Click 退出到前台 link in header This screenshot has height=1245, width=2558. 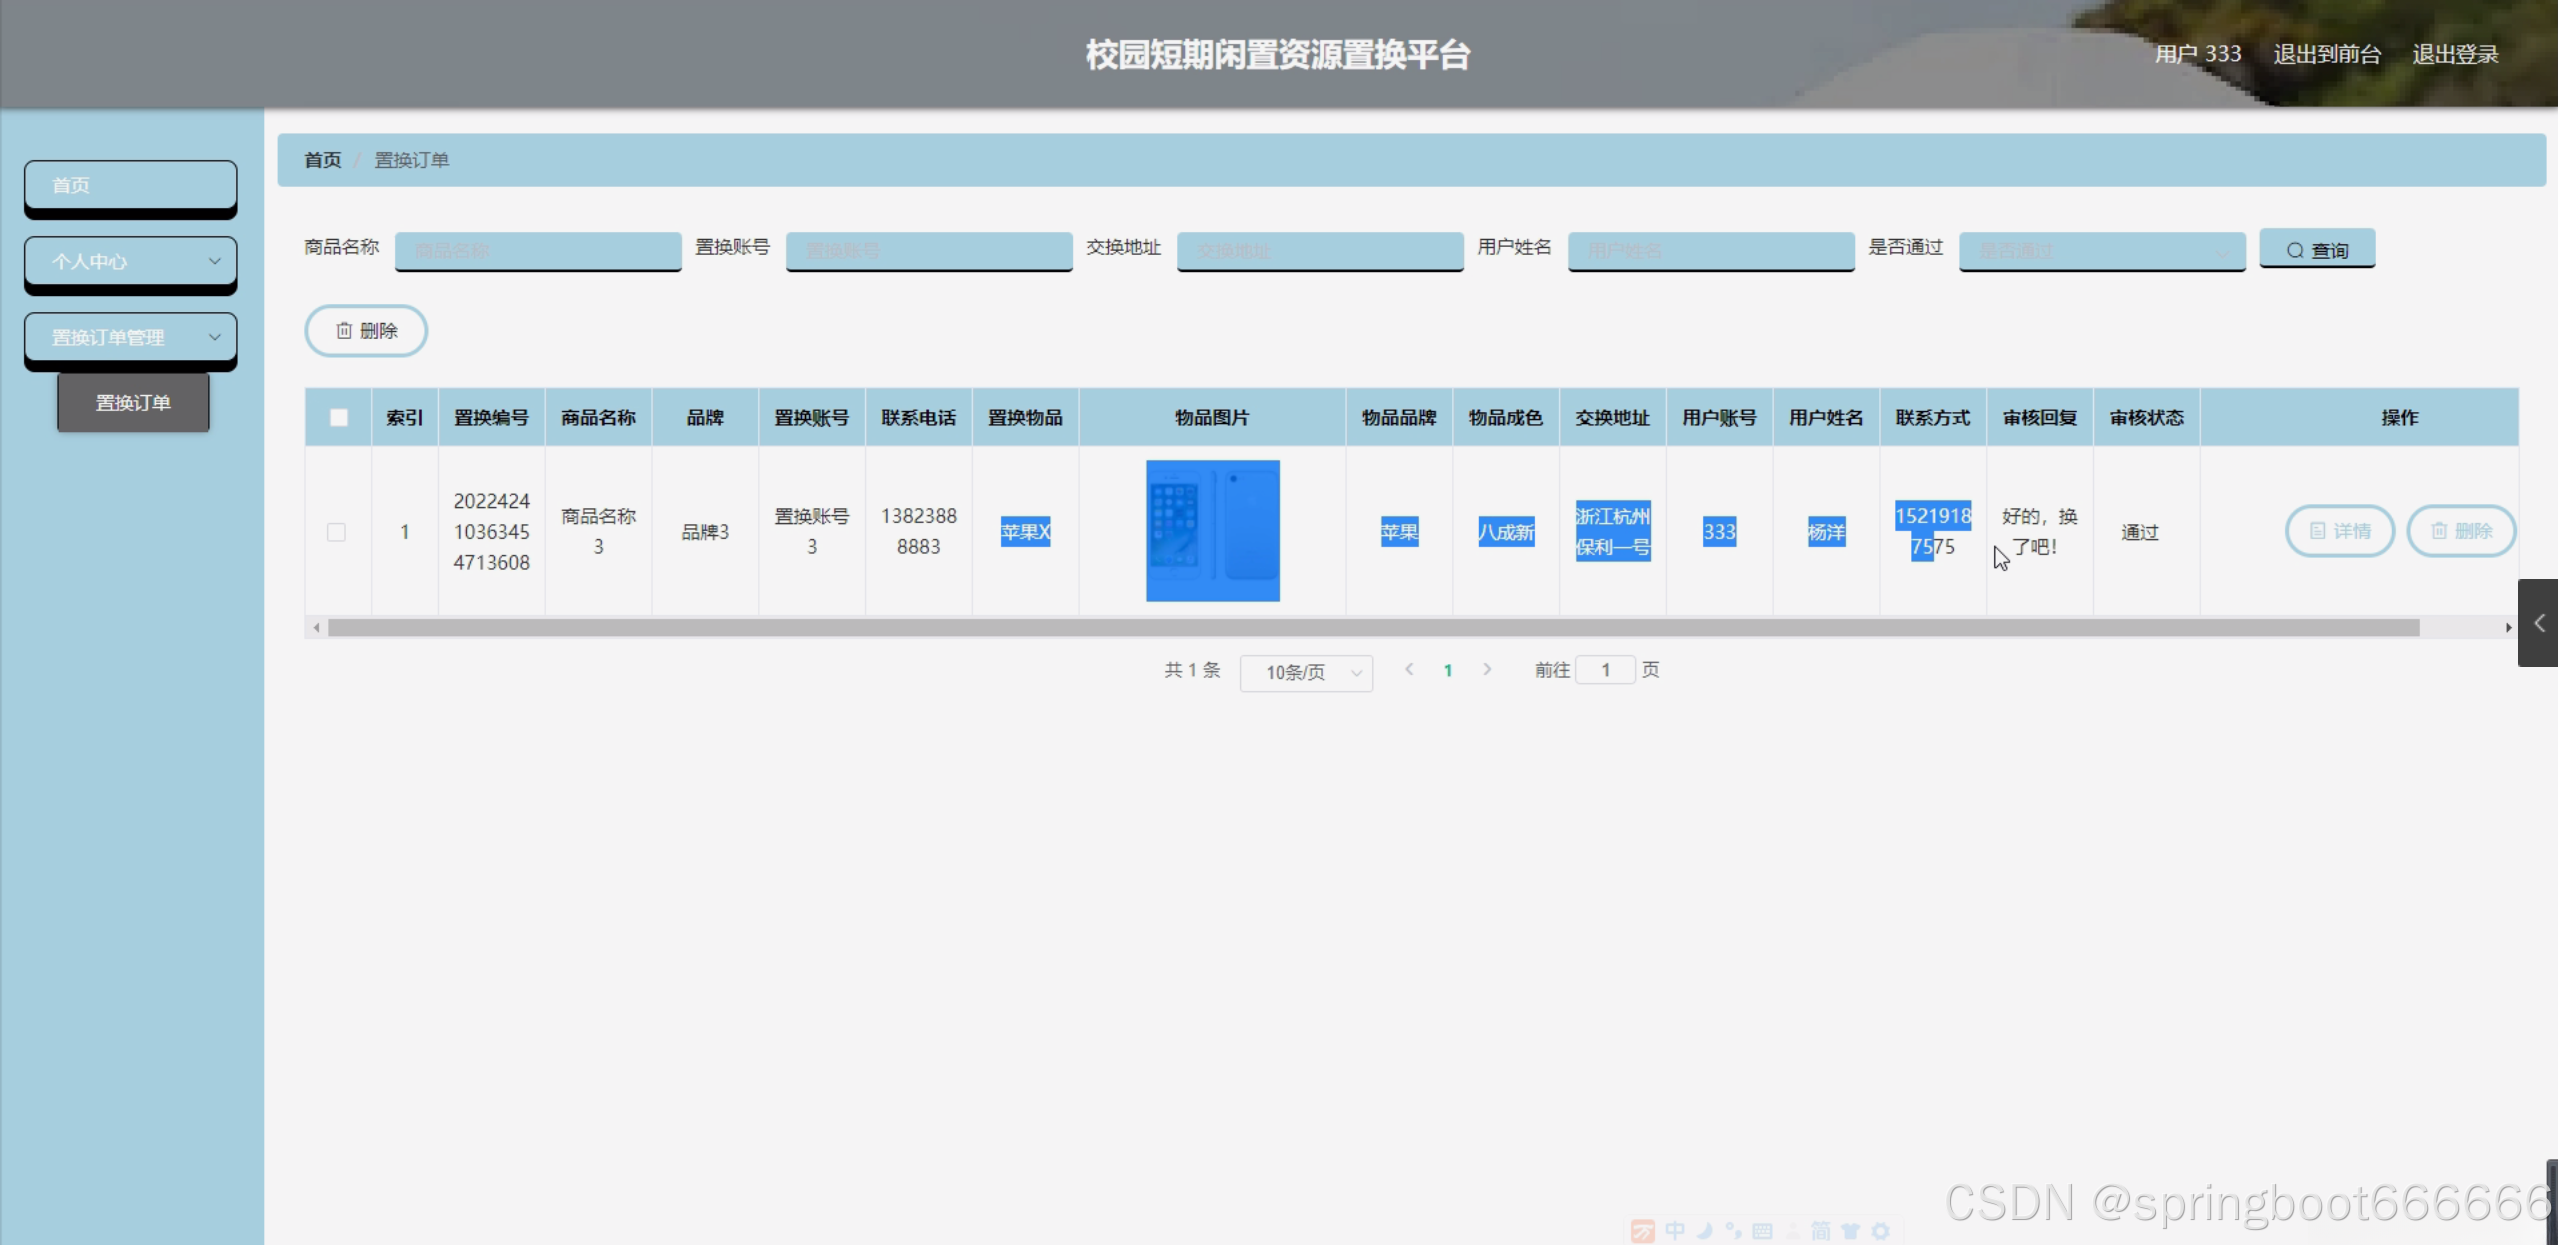click(x=2326, y=54)
